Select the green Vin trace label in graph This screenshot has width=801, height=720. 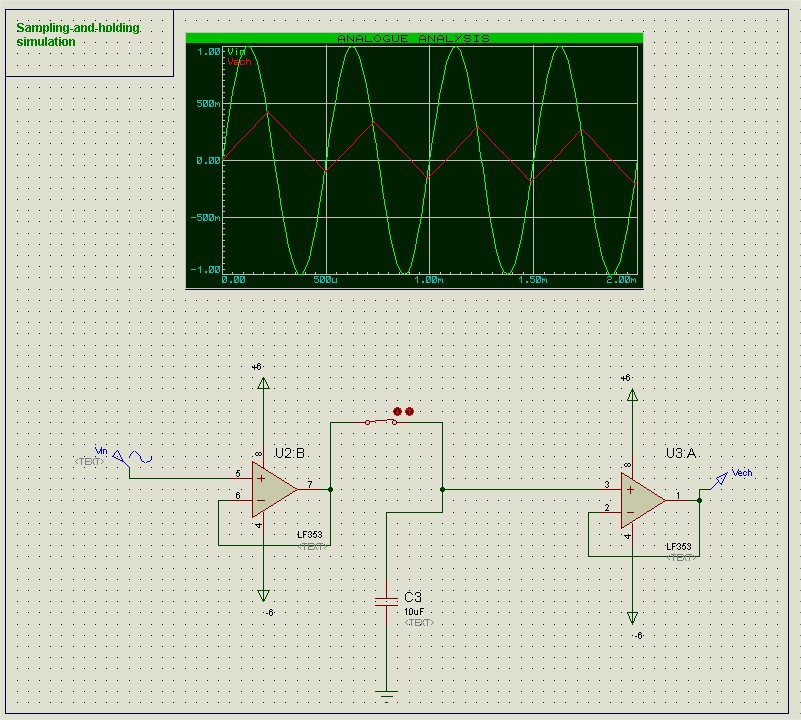click(x=237, y=52)
